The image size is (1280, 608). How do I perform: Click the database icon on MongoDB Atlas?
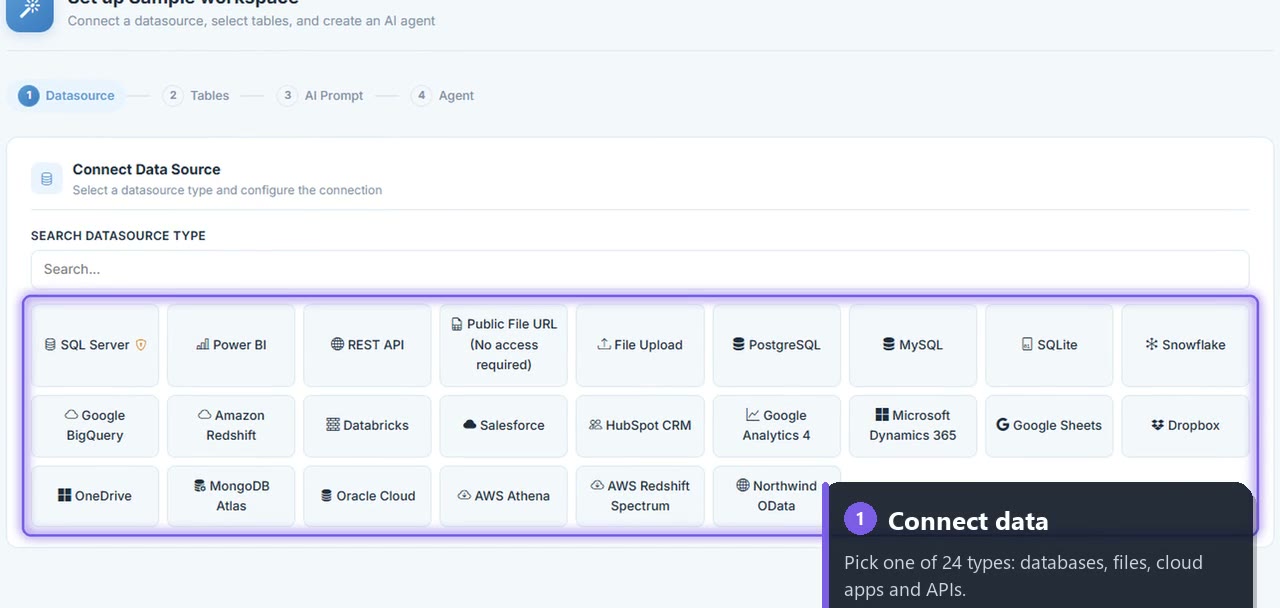(x=200, y=485)
